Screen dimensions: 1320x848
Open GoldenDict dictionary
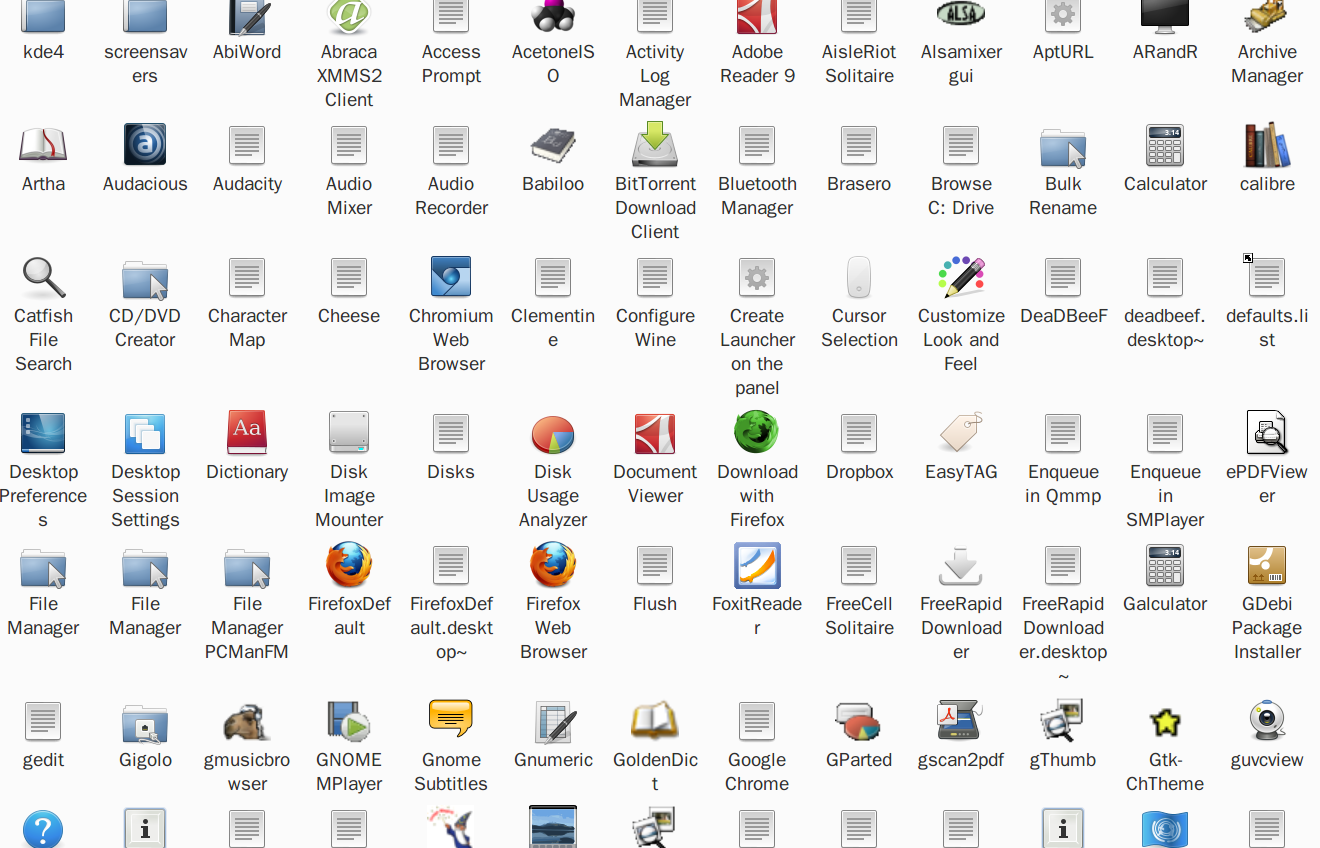(x=655, y=719)
